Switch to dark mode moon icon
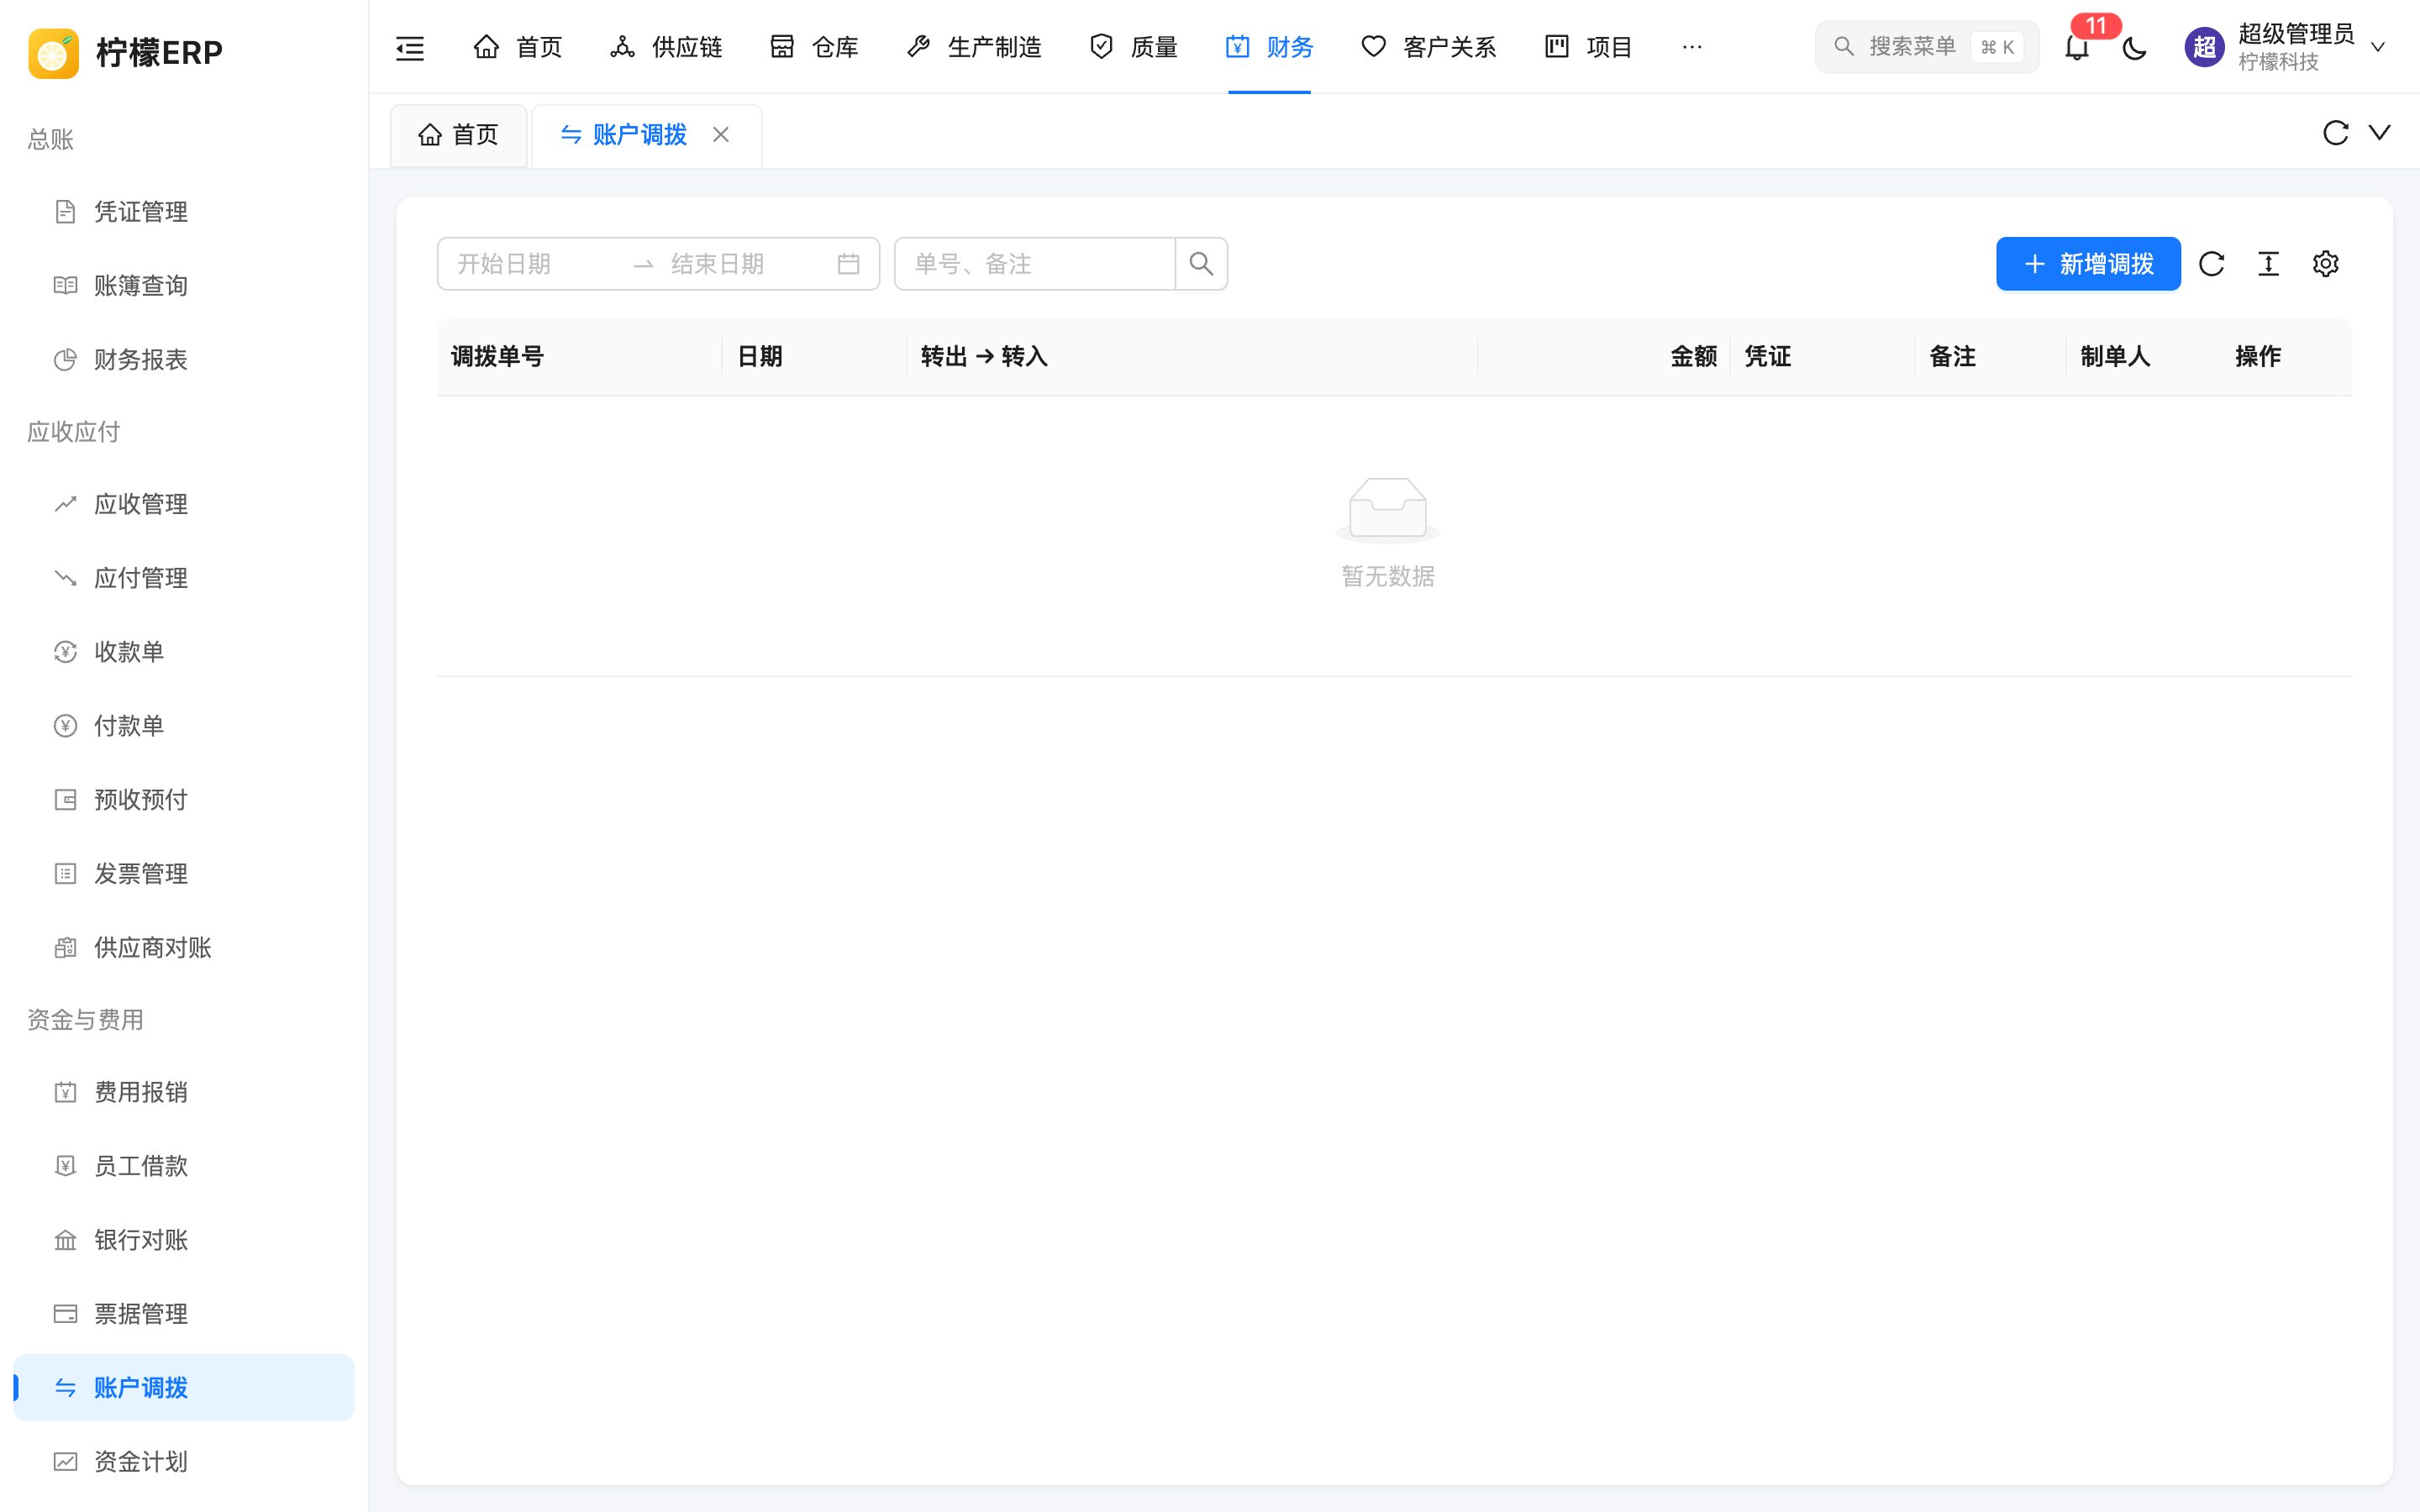Viewport: 2420px width, 1512px height. tap(2134, 47)
